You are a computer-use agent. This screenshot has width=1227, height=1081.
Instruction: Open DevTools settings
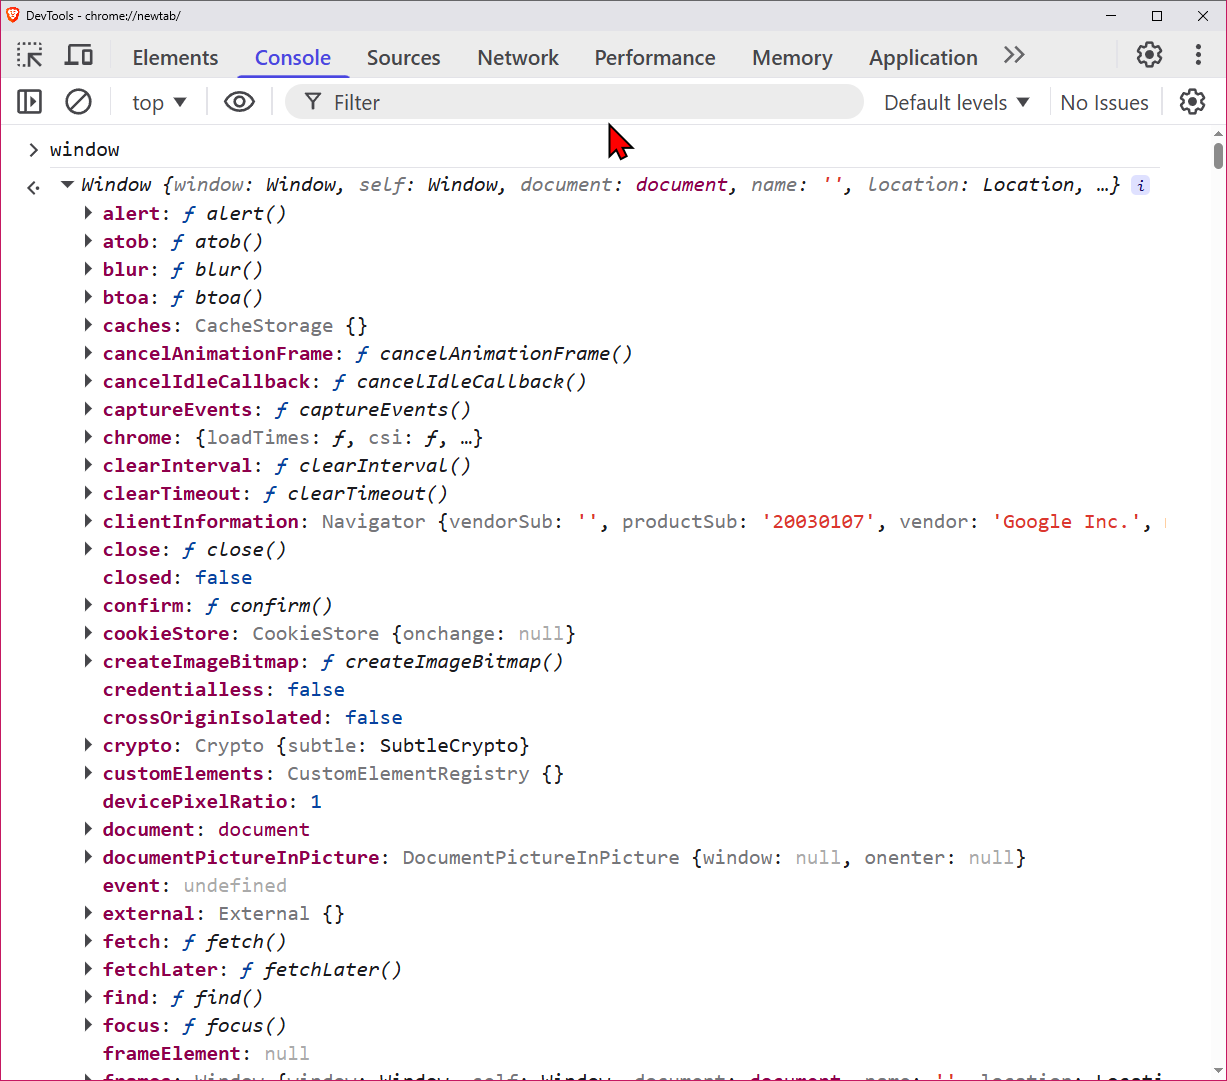[1148, 56]
